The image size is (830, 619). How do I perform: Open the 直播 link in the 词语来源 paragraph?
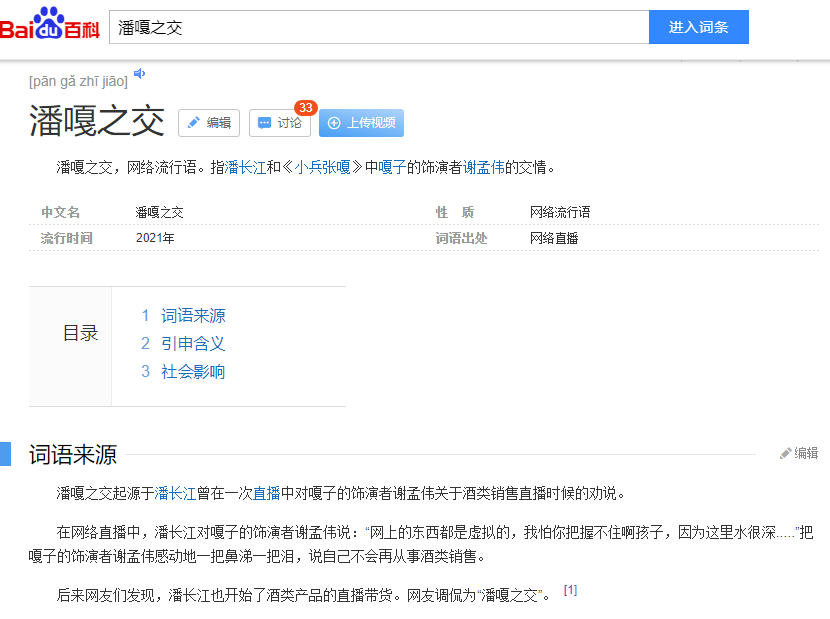pyautogui.click(x=266, y=494)
